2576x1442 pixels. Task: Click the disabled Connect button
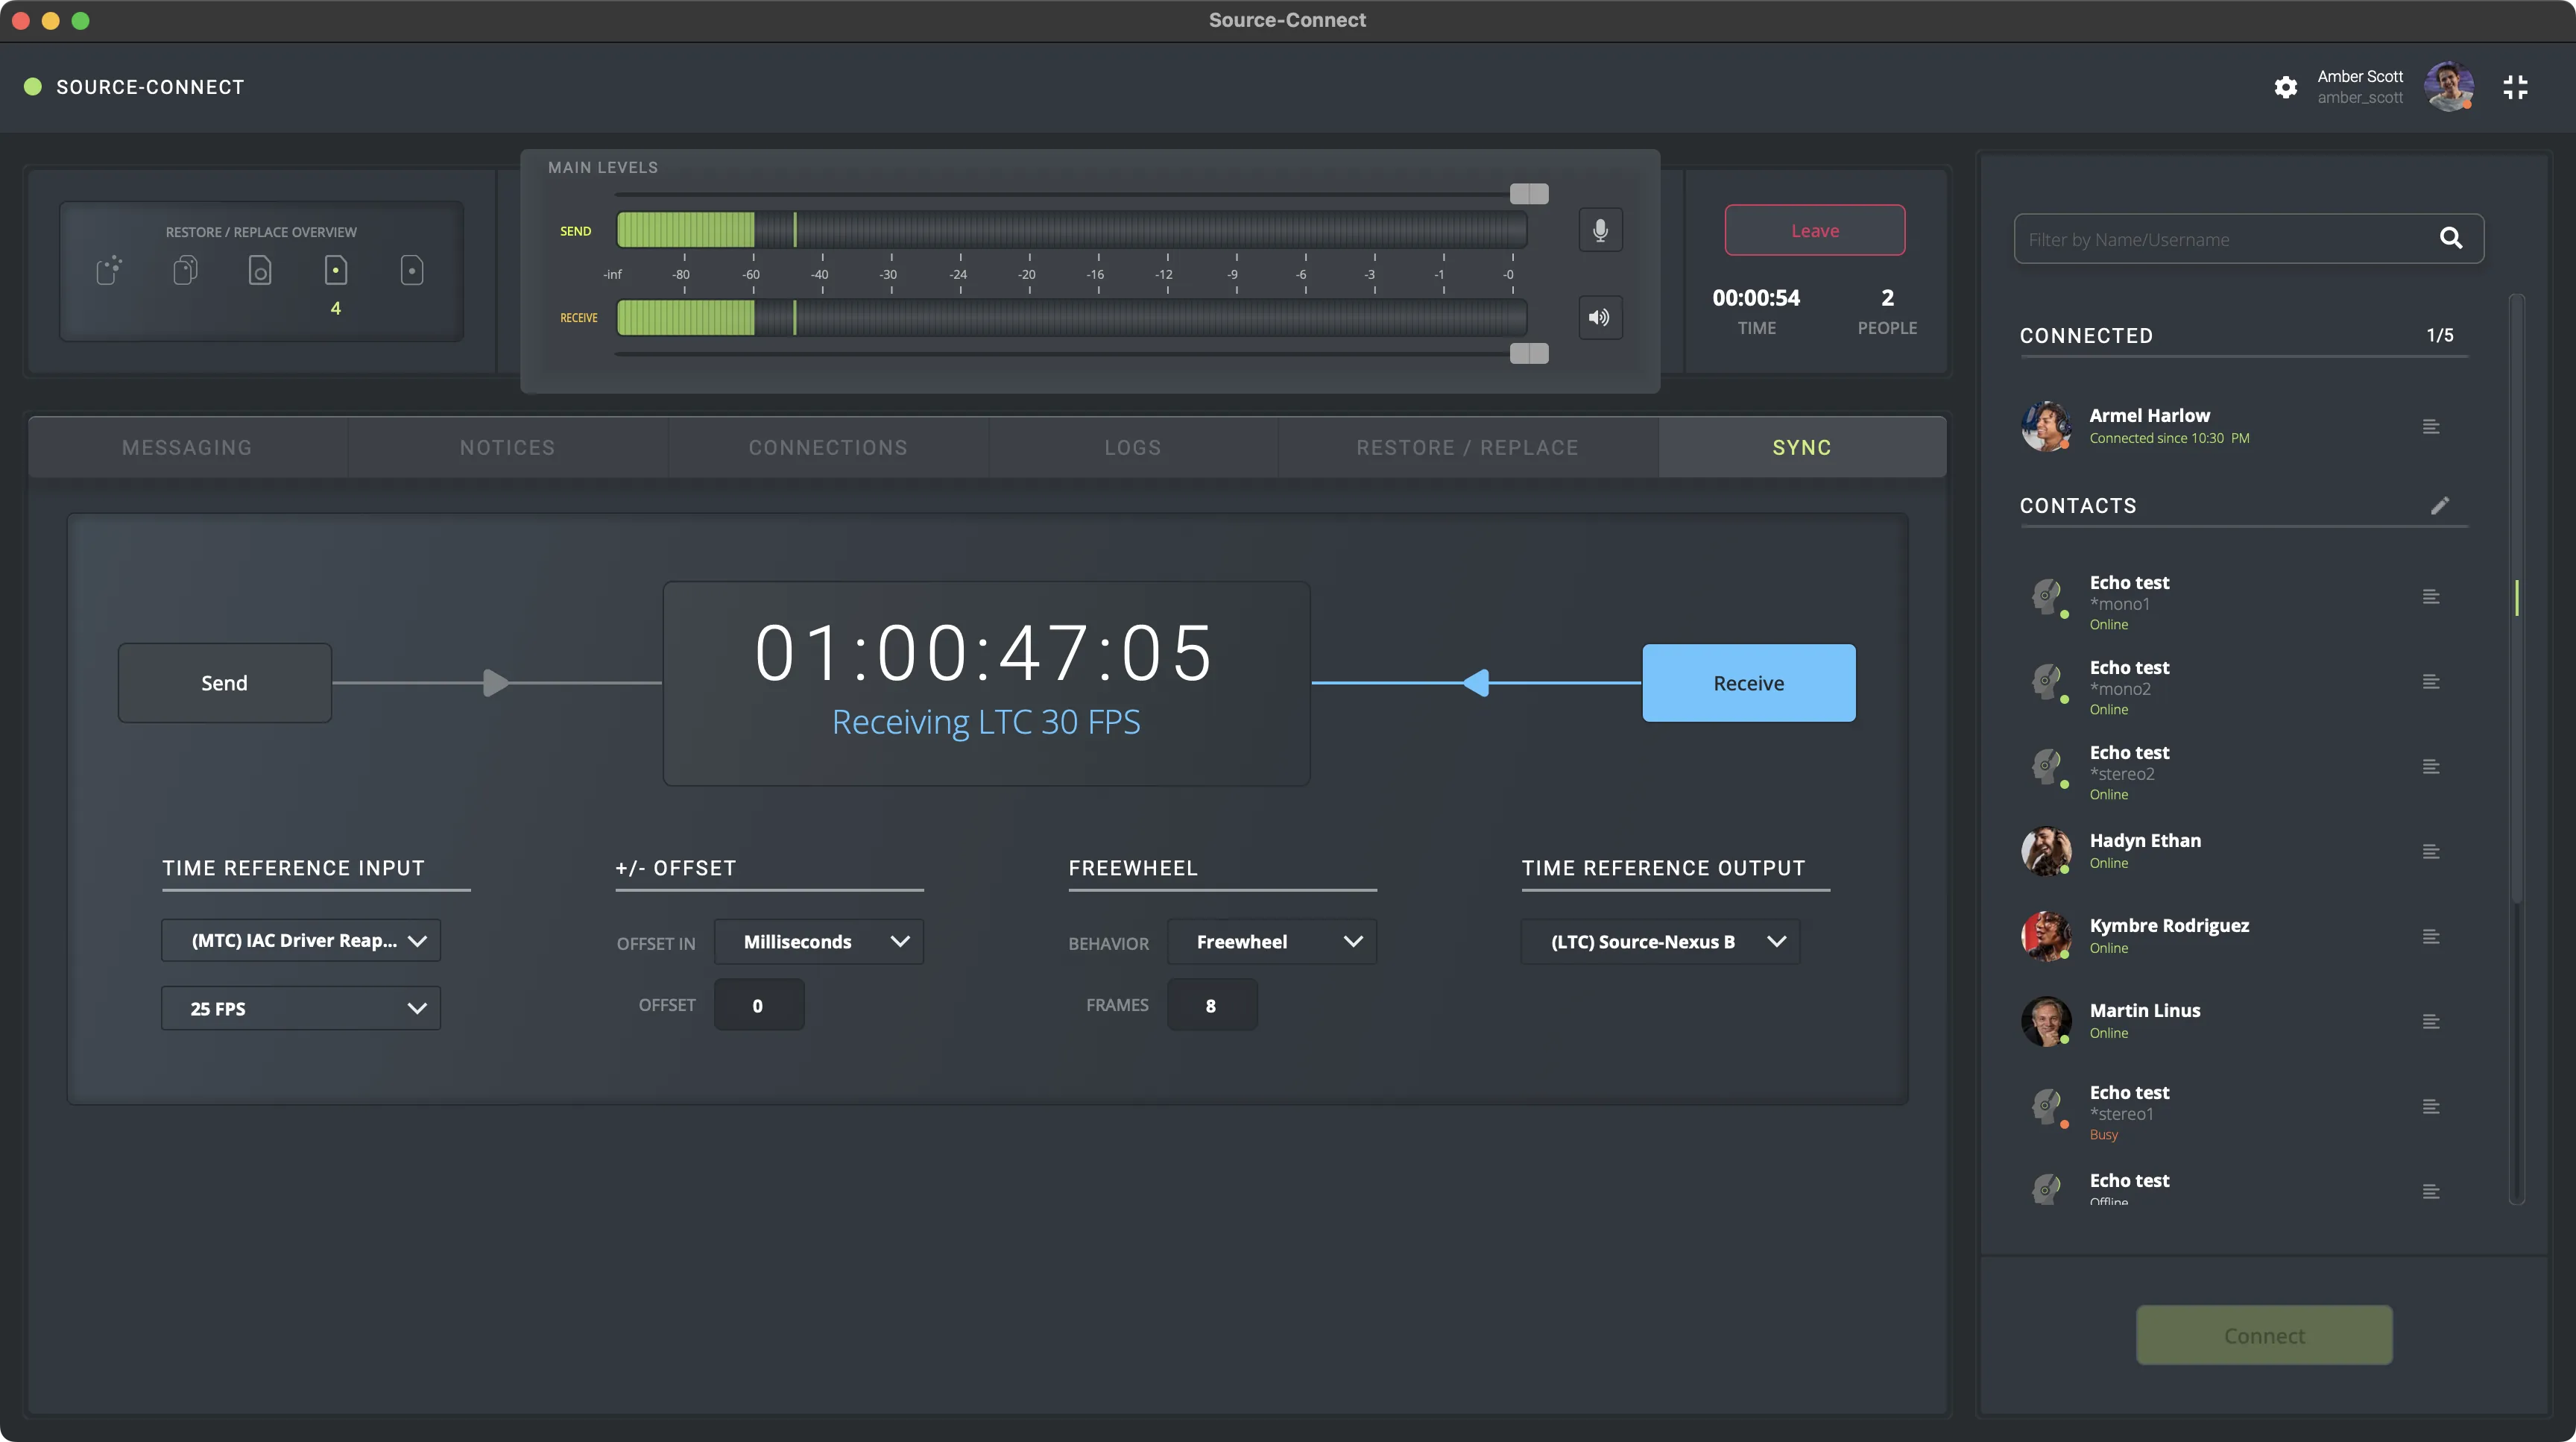tap(2264, 1335)
